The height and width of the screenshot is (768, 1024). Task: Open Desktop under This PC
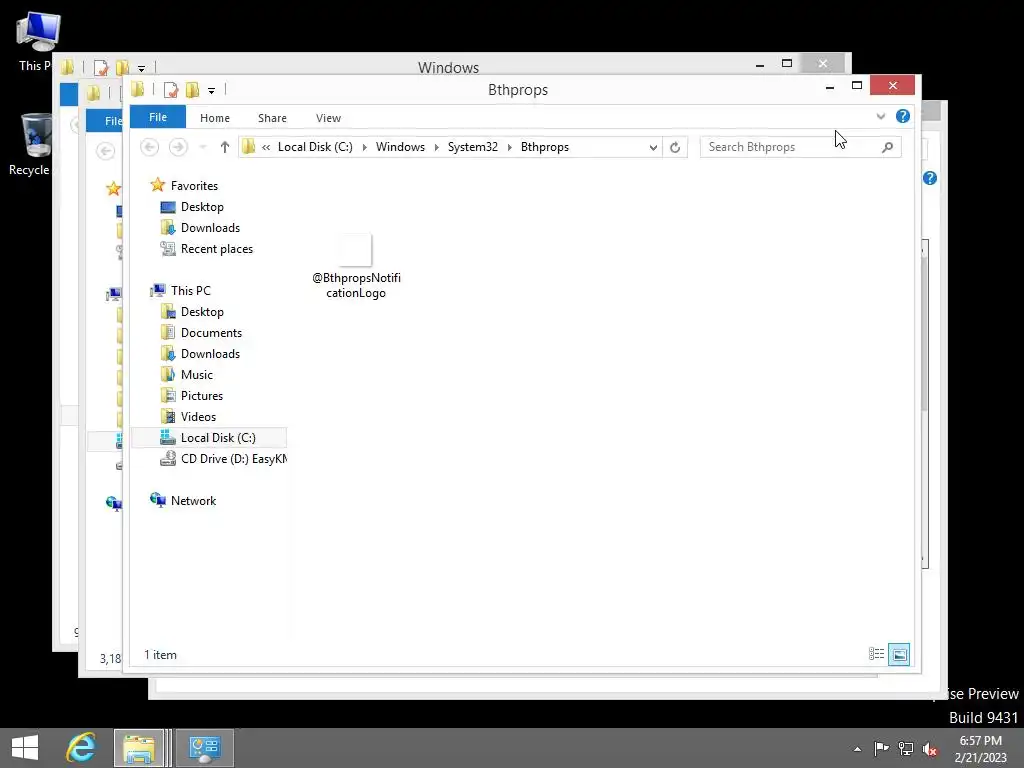pyautogui.click(x=202, y=312)
